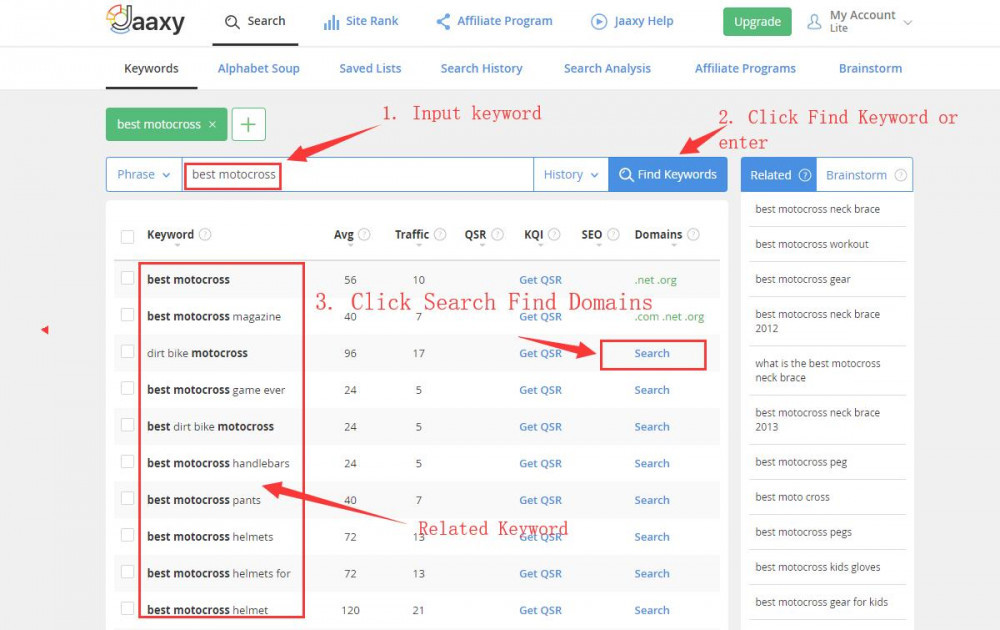Check the box for best dirt bike motocross
This screenshot has height=630, width=1000.
128,425
